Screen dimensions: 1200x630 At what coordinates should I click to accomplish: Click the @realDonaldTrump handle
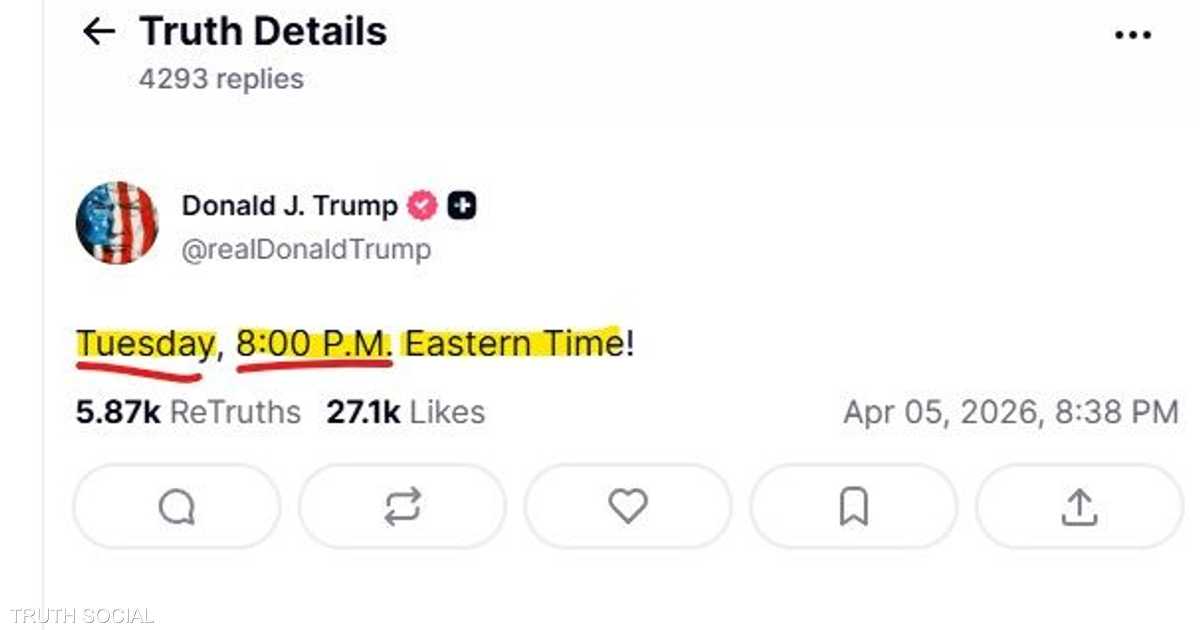tap(306, 249)
